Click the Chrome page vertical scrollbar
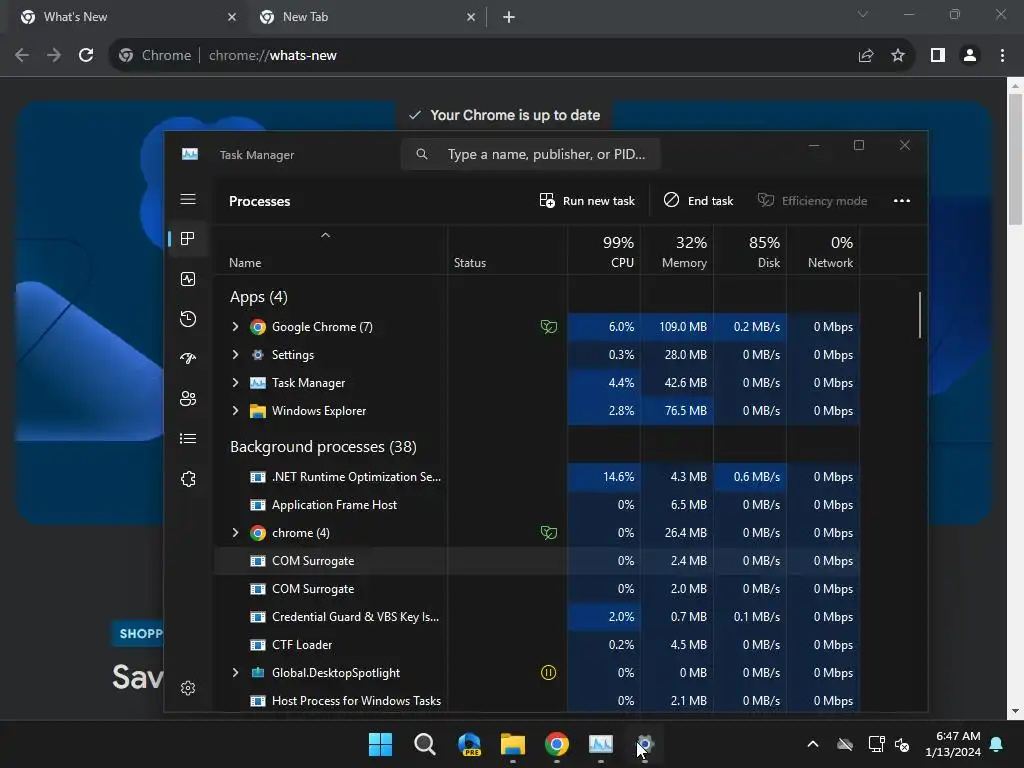This screenshot has height=768, width=1024. [1015, 159]
